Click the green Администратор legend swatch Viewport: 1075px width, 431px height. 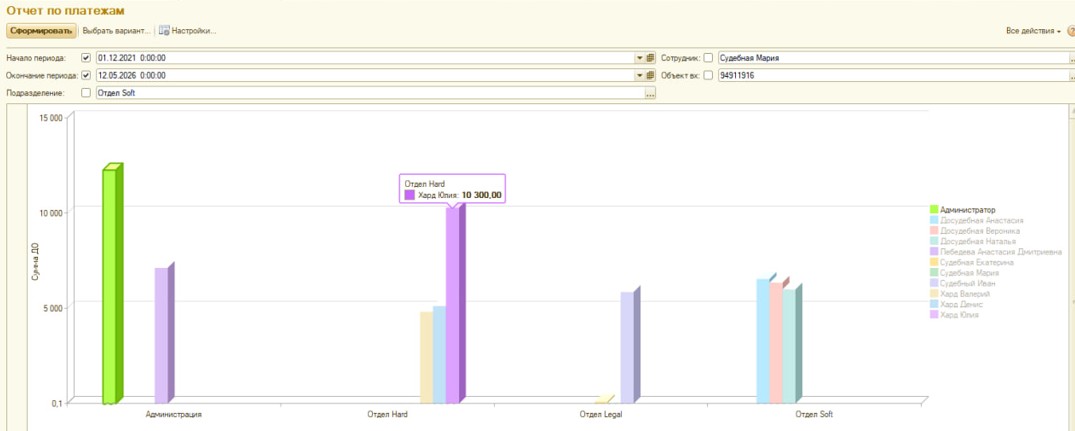934,210
